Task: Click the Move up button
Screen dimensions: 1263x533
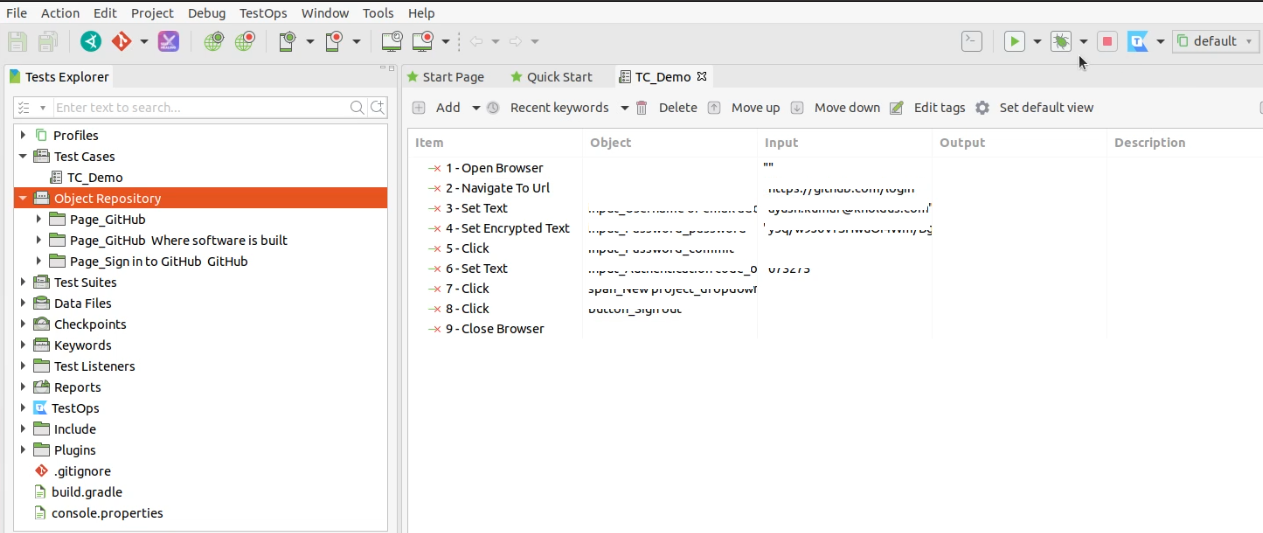Action: pos(744,107)
